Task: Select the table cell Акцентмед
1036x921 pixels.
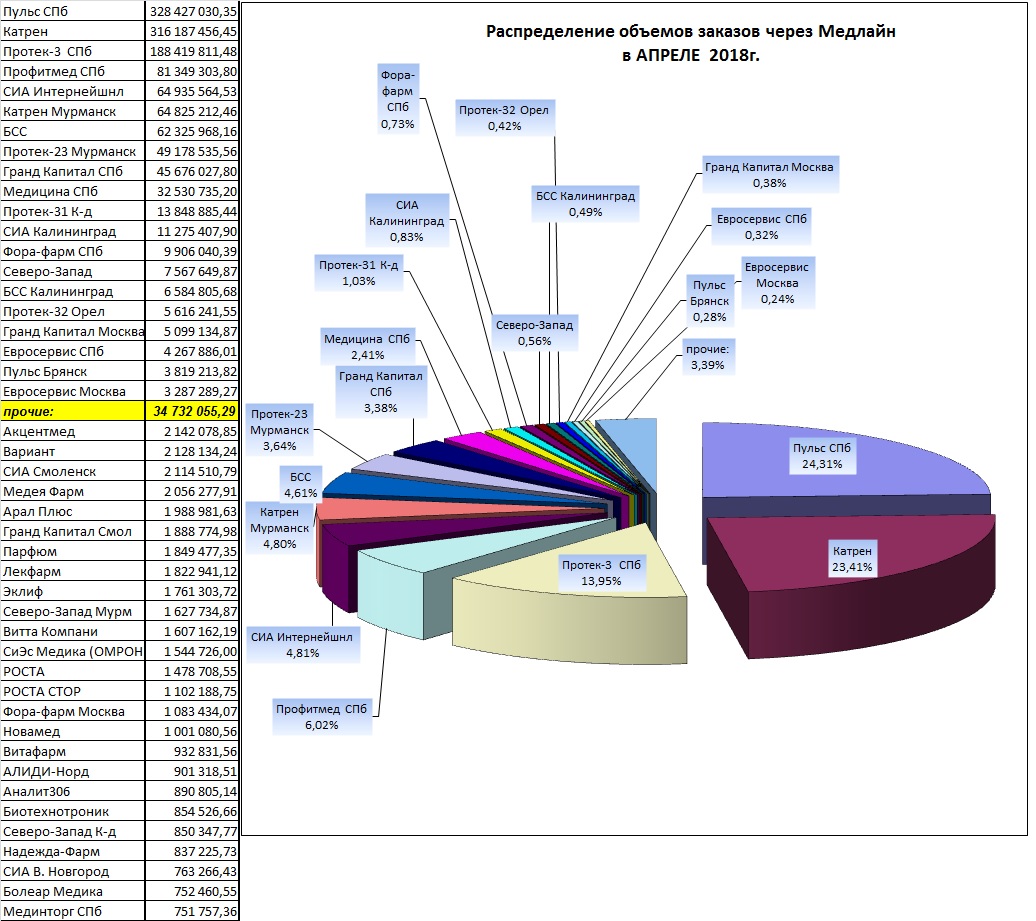Action: (x=72, y=431)
